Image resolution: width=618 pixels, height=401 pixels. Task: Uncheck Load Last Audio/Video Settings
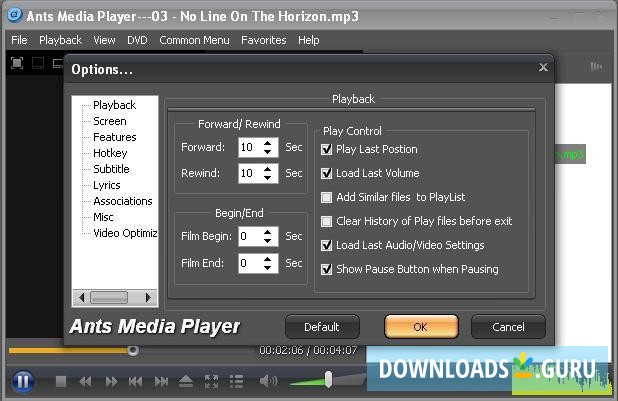pos(326,245)
